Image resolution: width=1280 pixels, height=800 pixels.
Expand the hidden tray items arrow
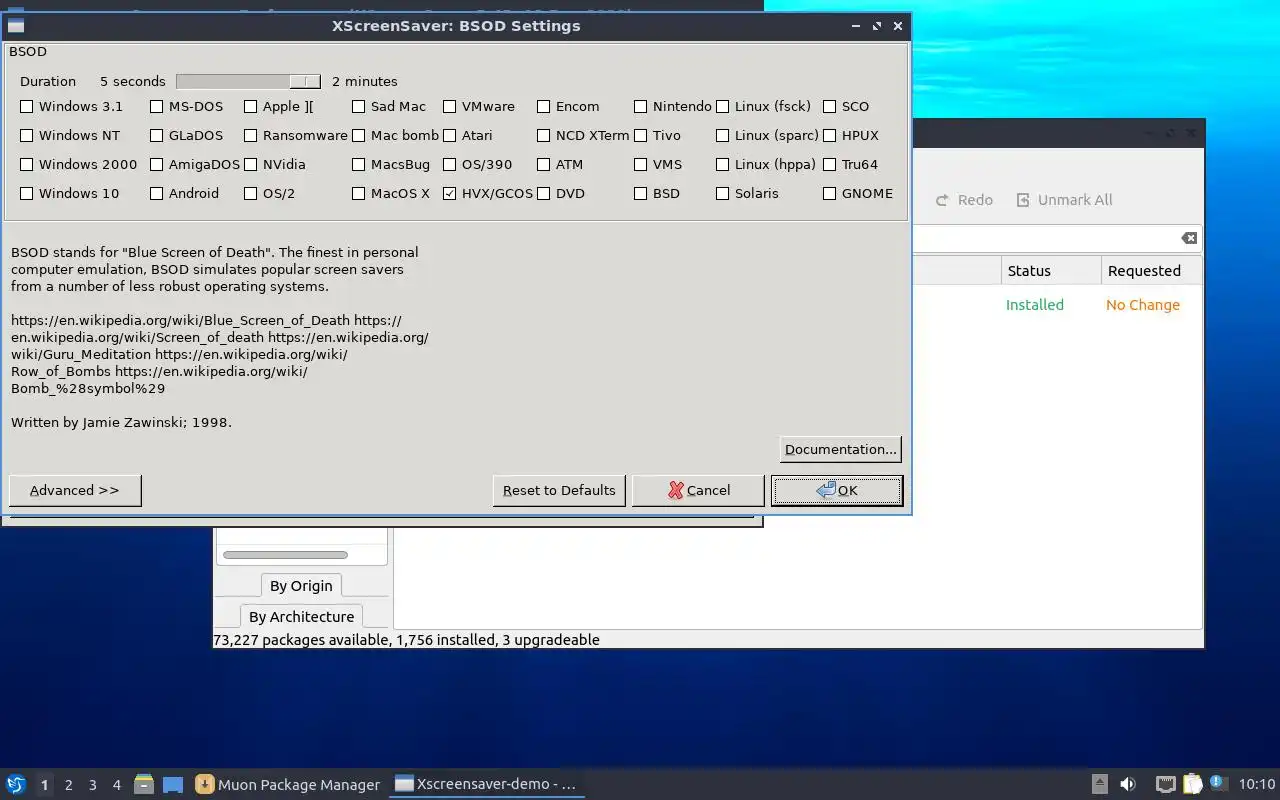[x=1099, y=784]
